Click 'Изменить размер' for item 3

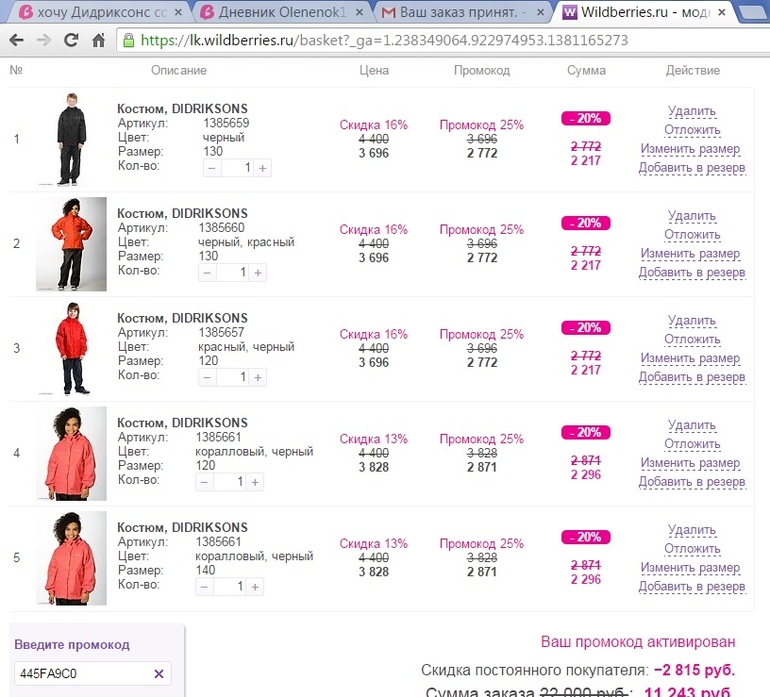(x=690, y=358)
